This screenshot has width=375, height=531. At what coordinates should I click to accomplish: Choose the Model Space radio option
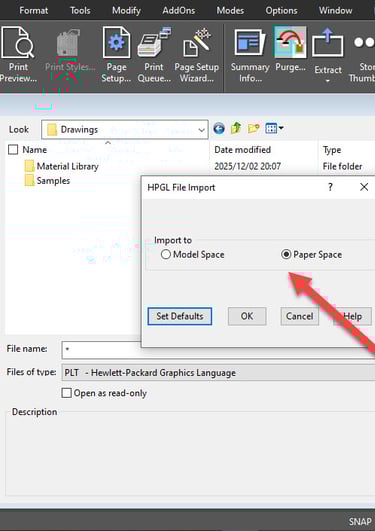click(192, 254)
